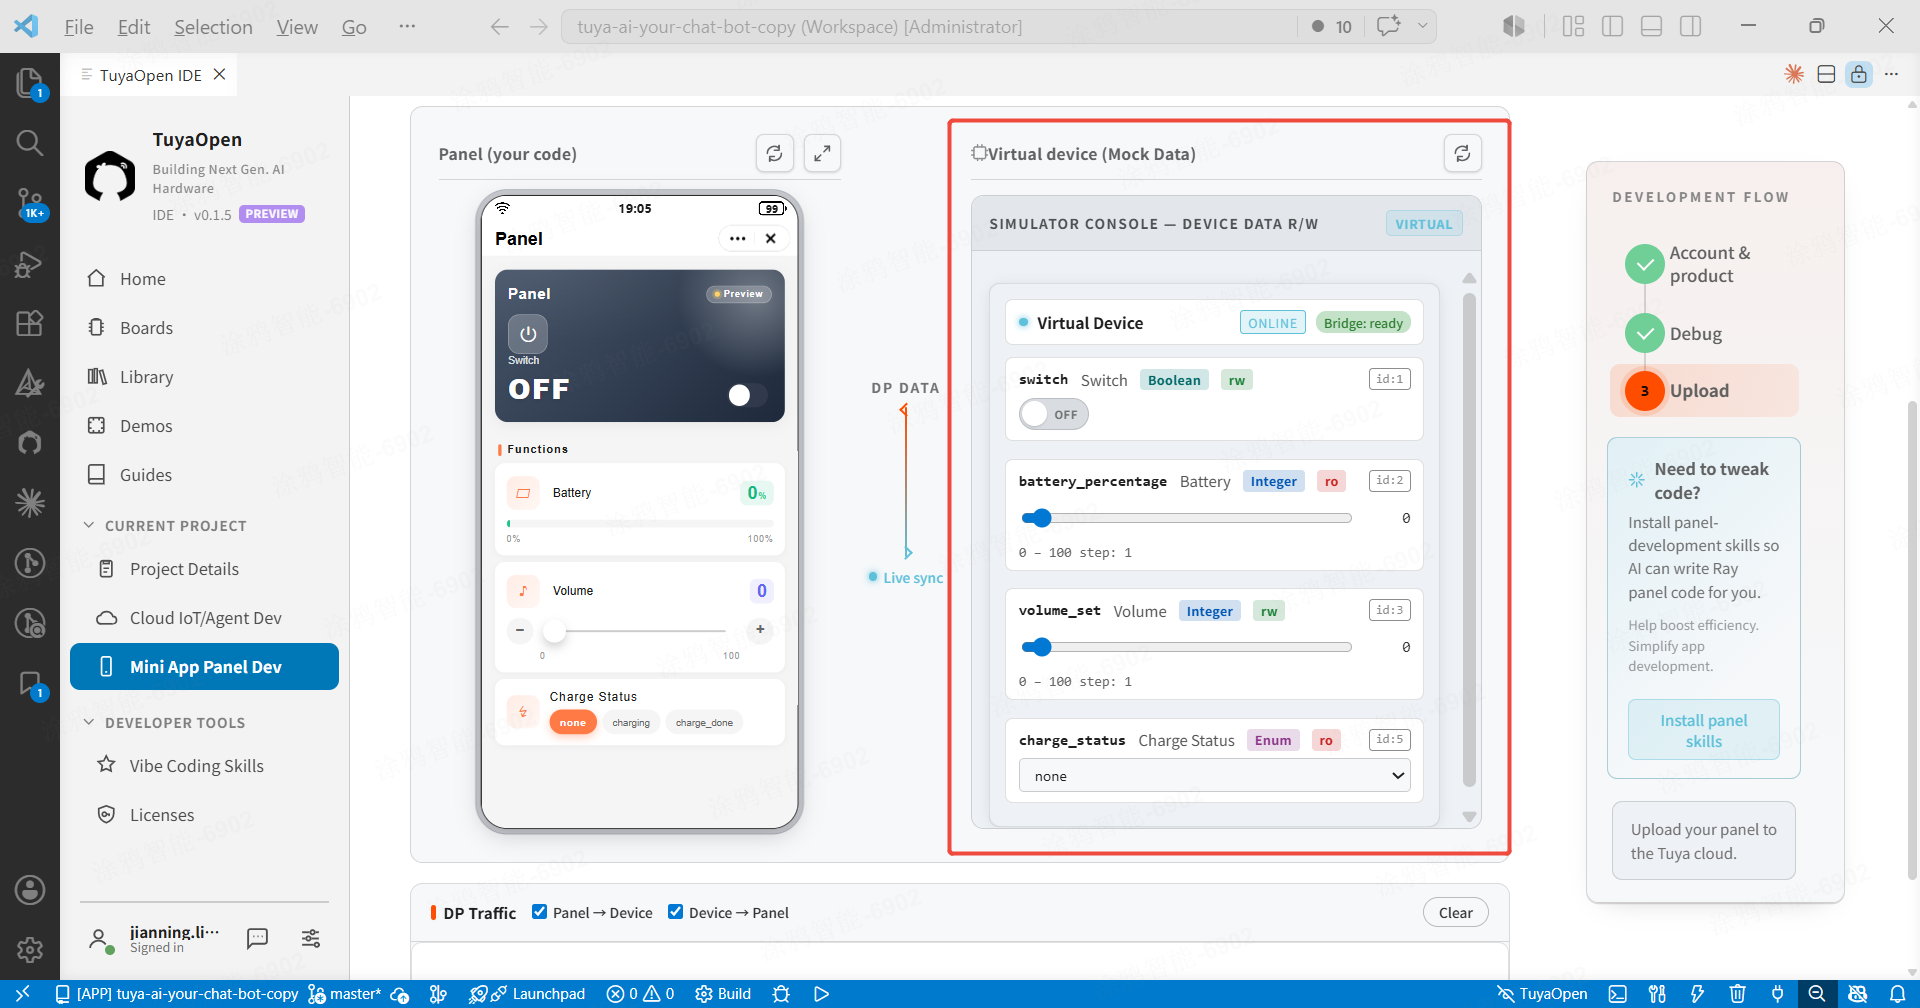This screenshot has width=1920, height=1008.
Task: Adjust the battery_percentage slider in console
Action: tap(1186, 518)
